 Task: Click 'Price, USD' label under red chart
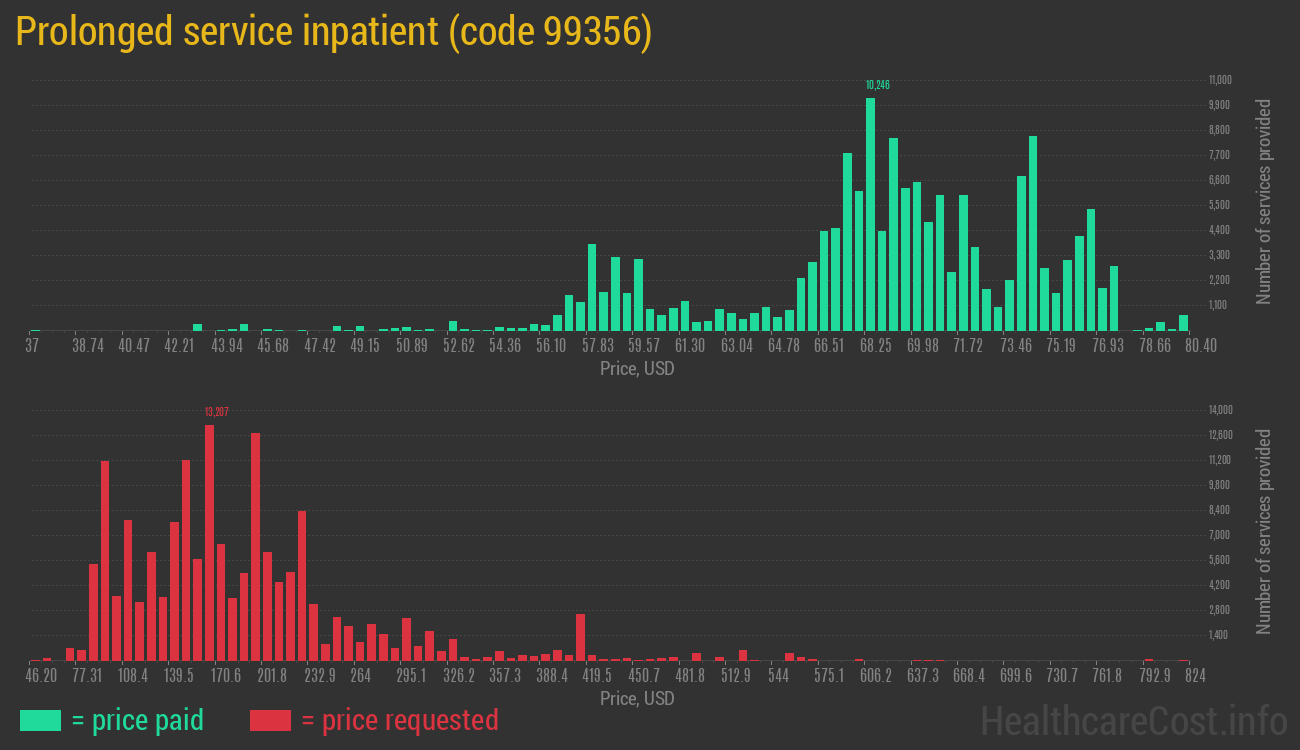coord(637,698)
